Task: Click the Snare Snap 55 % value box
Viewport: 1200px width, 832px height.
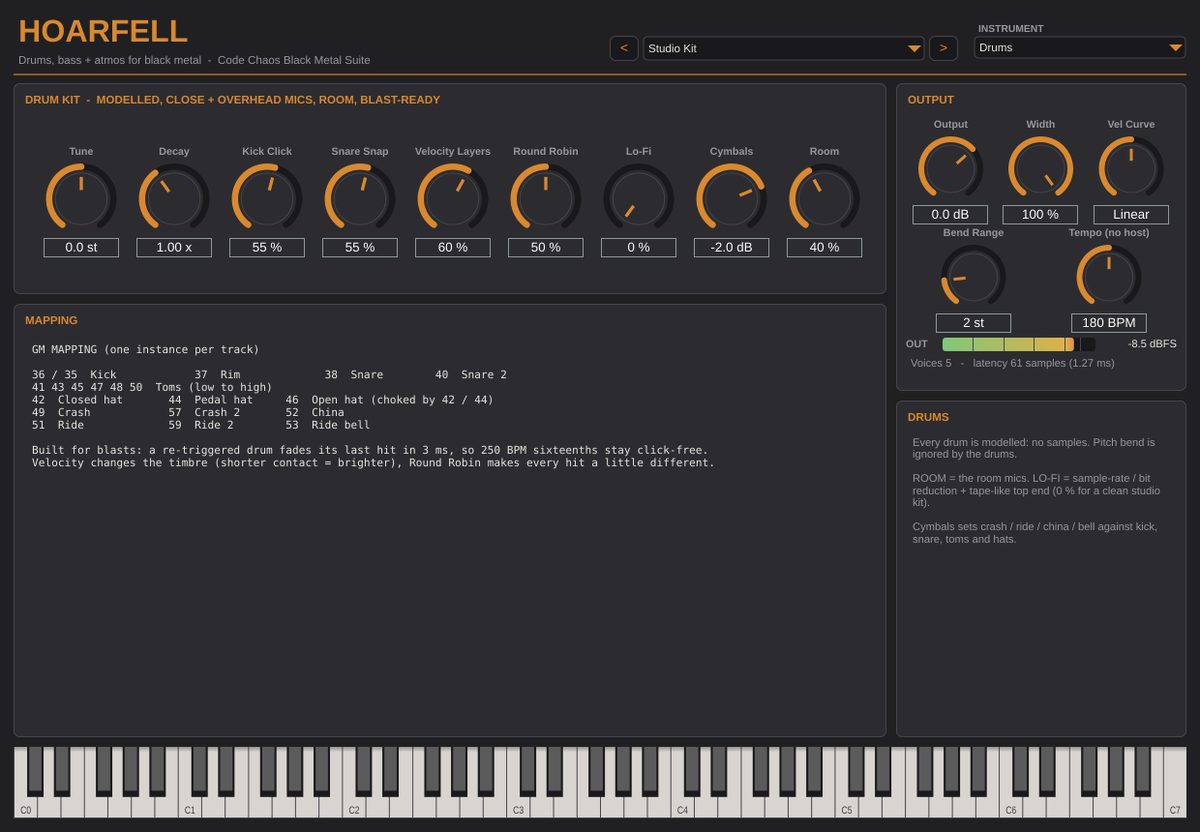Action: tap(360, 247)
